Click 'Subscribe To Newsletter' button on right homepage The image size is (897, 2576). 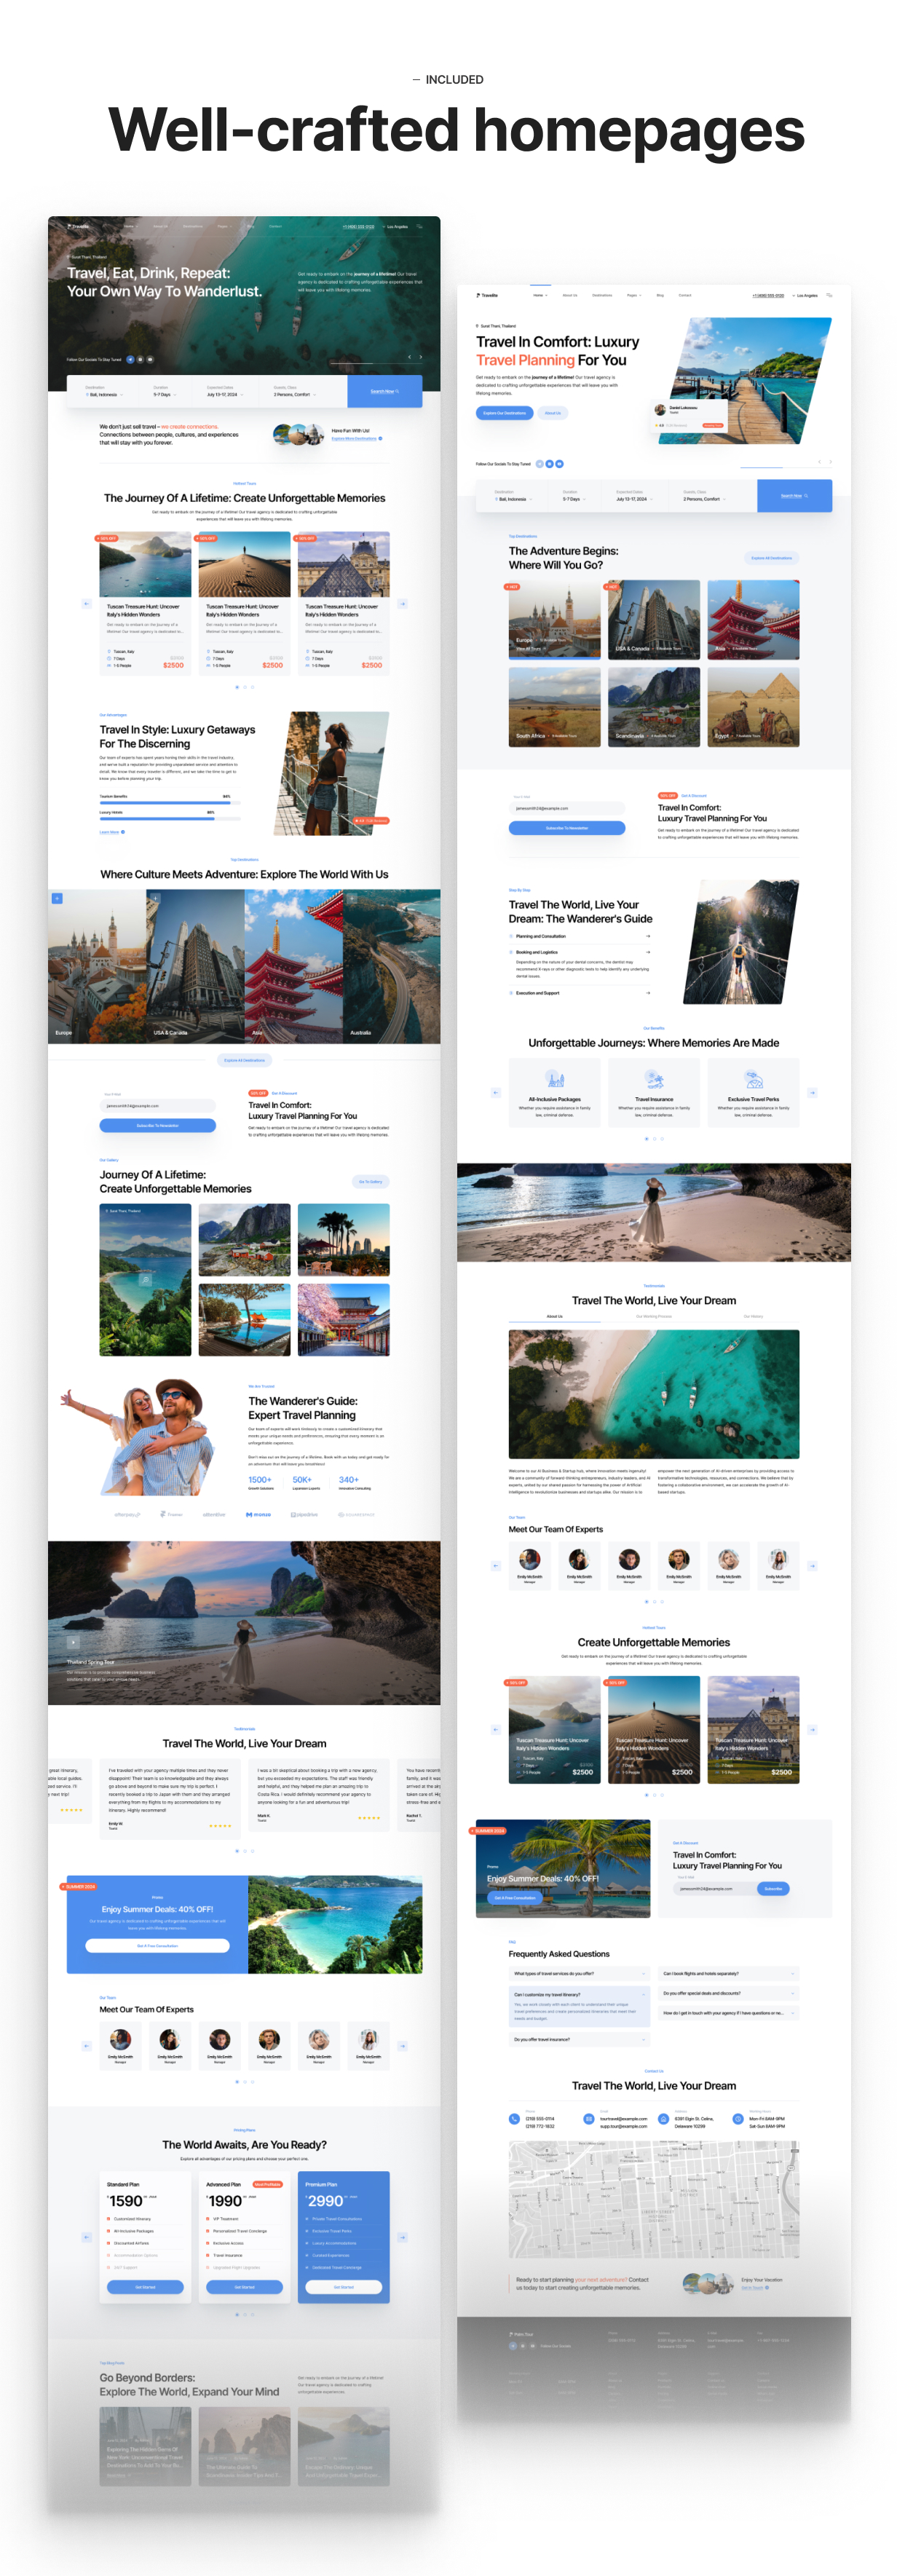[566, 828]
